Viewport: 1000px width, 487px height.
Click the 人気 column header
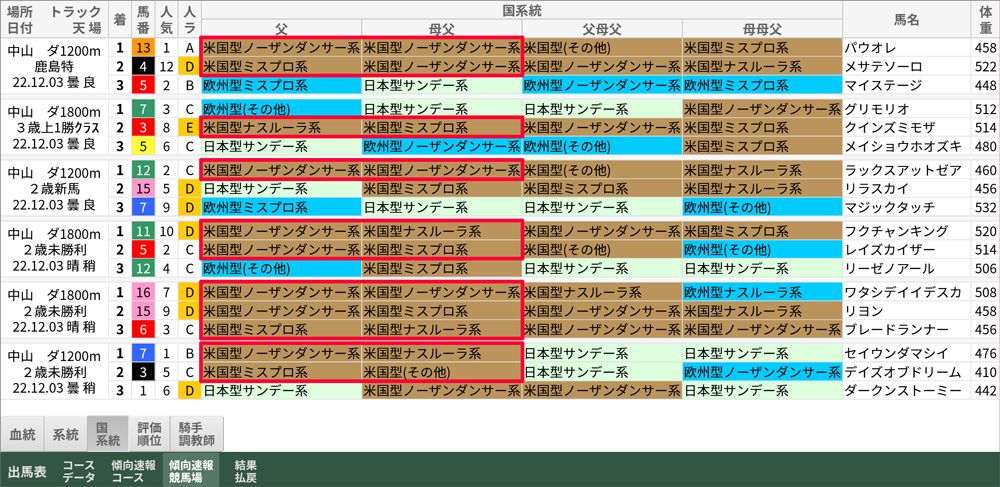coord(166,19)
